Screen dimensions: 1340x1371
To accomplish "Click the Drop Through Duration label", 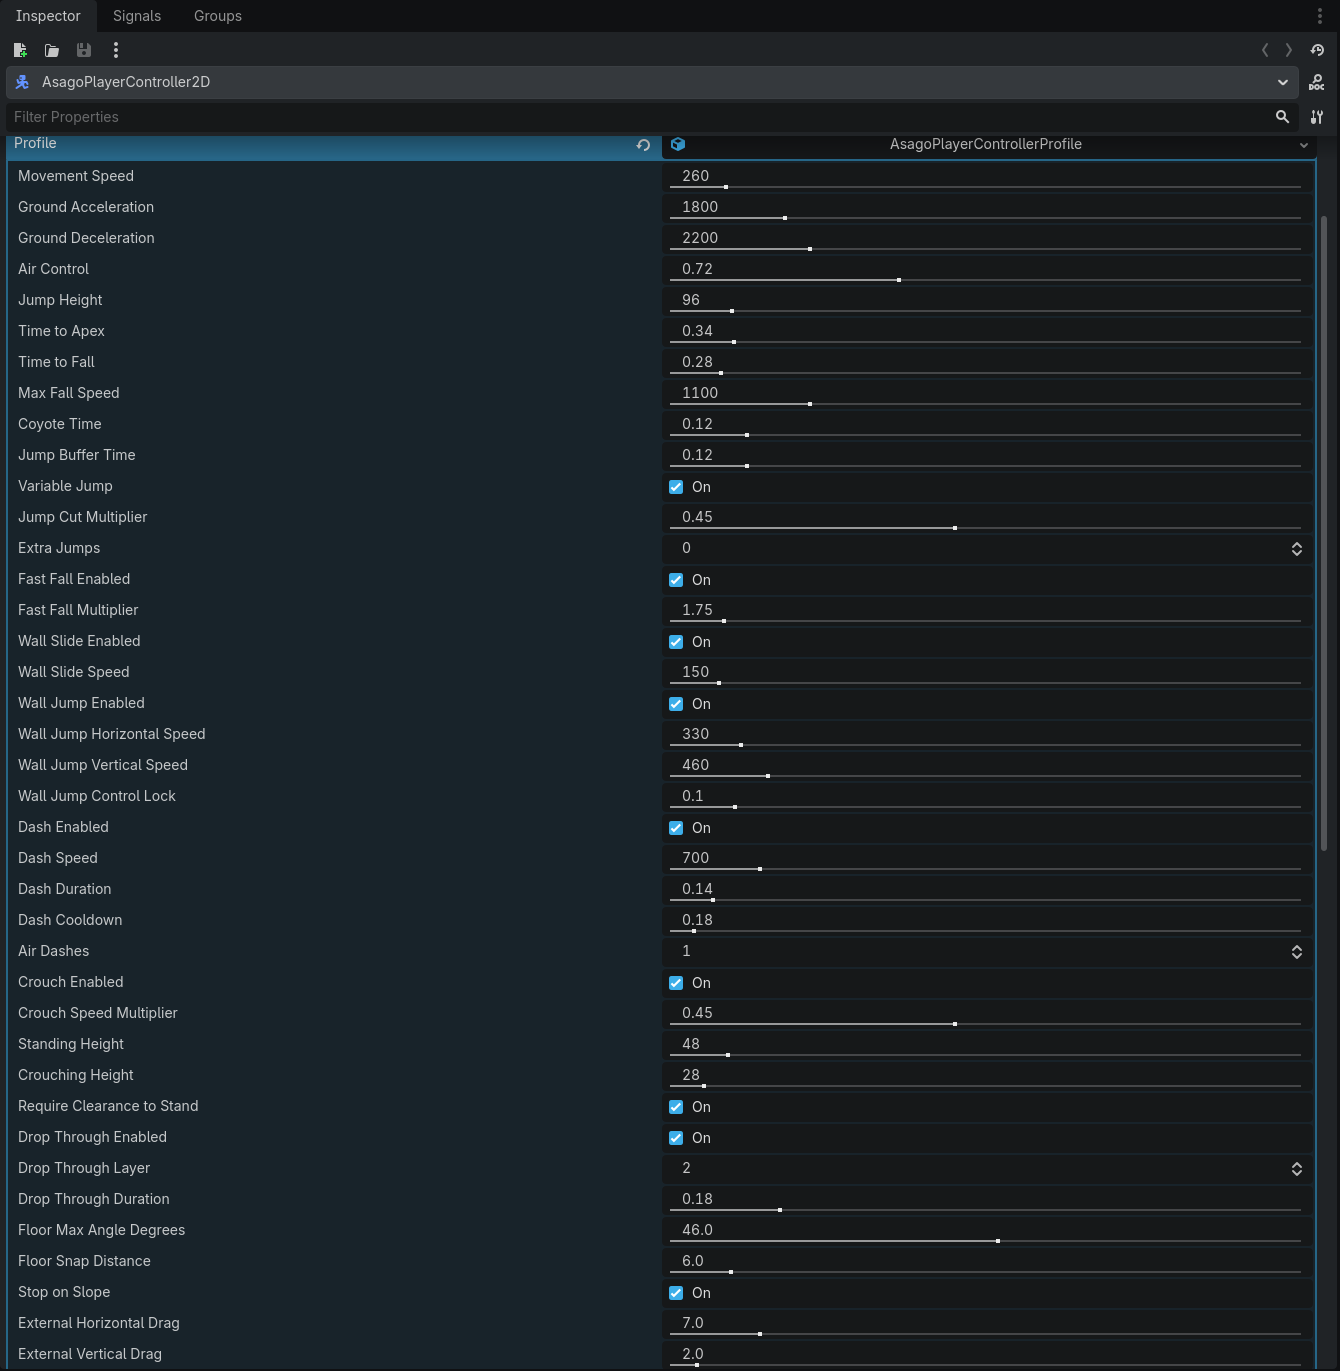I will pyautogui.click(x=94, y=1199).
